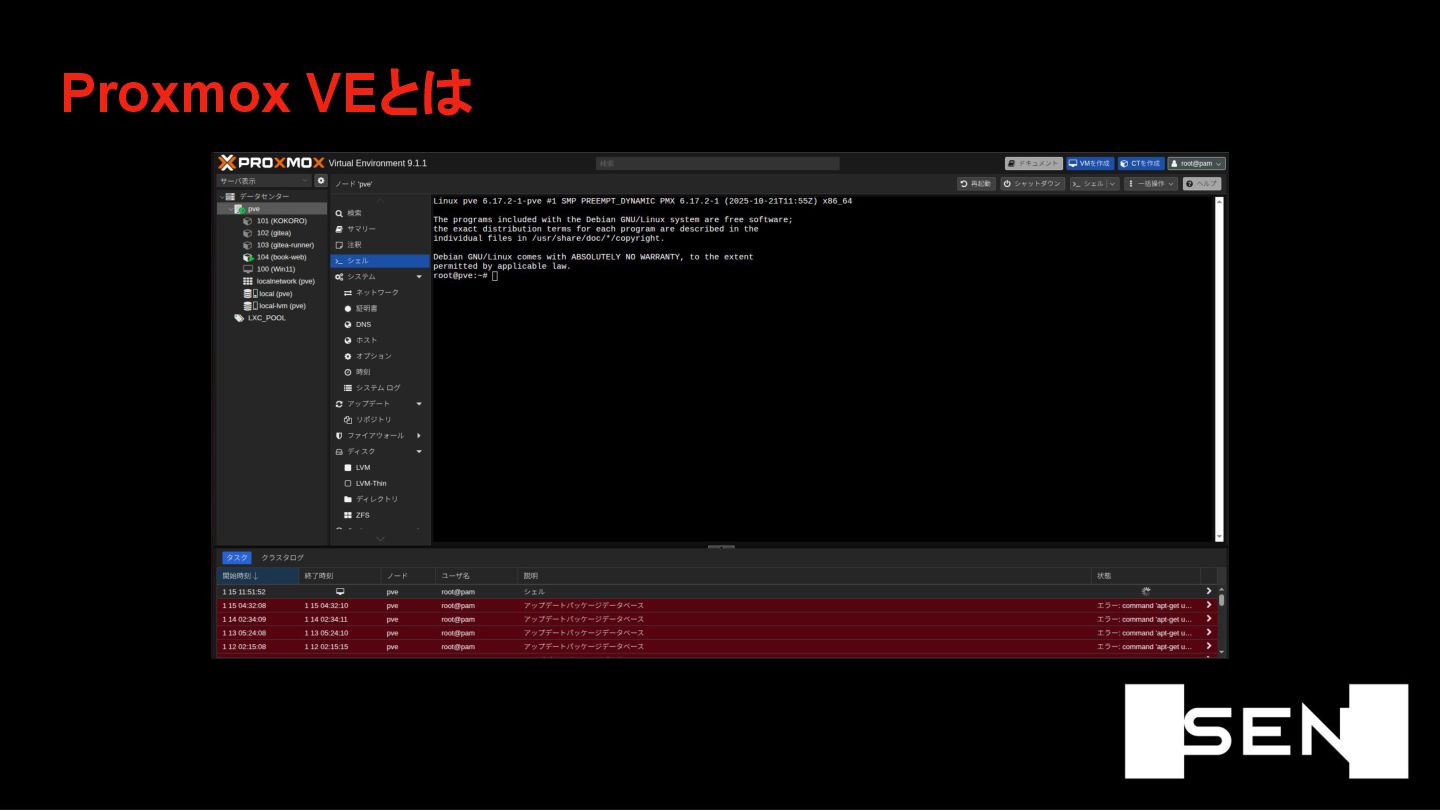Click the ヘルプ help button
This screenshot has height=810, width=1440.
1202,184
